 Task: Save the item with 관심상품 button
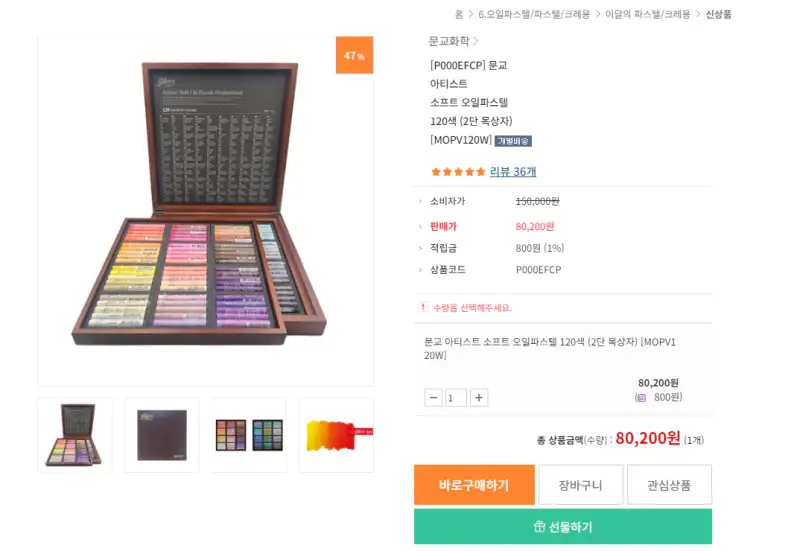pyautogui.click(x=669, y=485)
